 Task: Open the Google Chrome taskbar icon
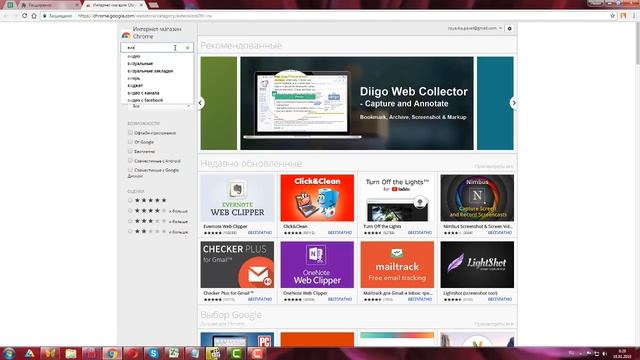tap(112, 353)
